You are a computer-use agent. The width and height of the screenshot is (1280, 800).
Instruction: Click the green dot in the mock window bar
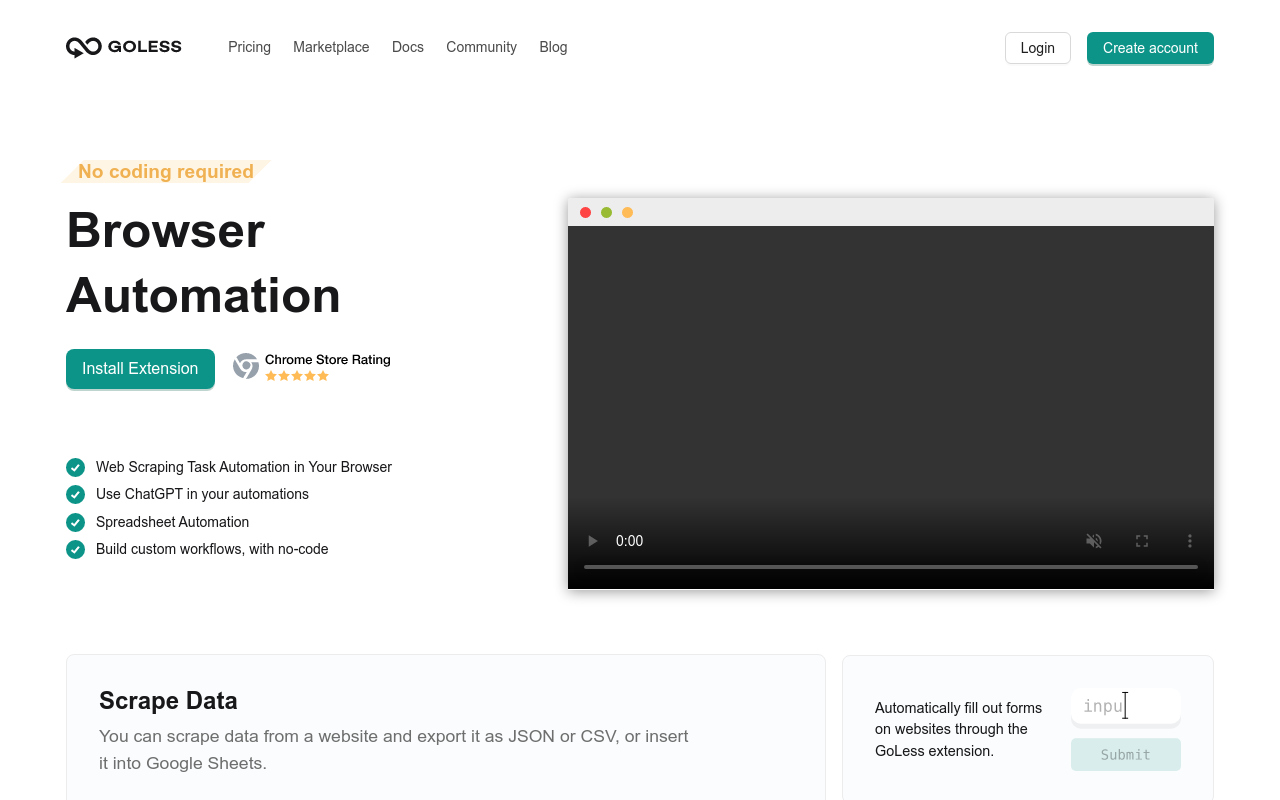click(606, 212)
